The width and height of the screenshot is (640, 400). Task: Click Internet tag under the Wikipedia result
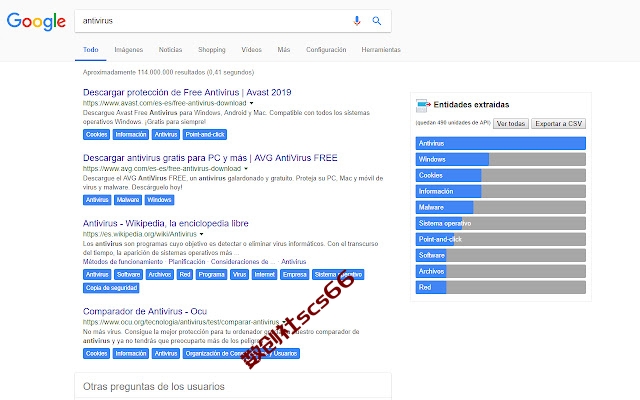tap(264, 275)
